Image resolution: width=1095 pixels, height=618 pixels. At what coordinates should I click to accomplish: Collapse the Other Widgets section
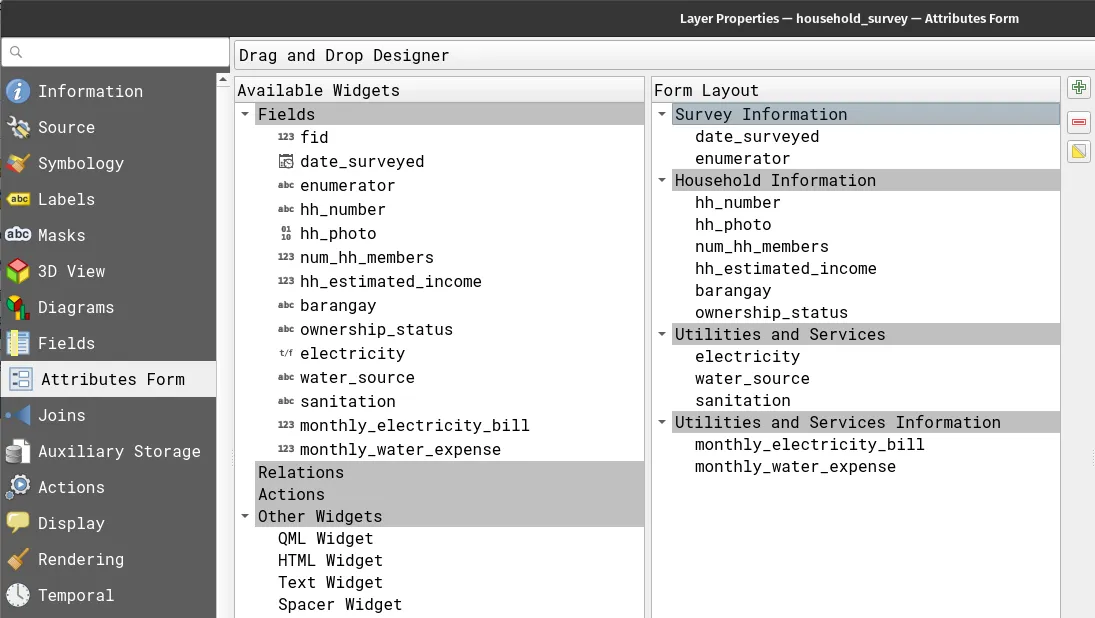coord(245,516)
